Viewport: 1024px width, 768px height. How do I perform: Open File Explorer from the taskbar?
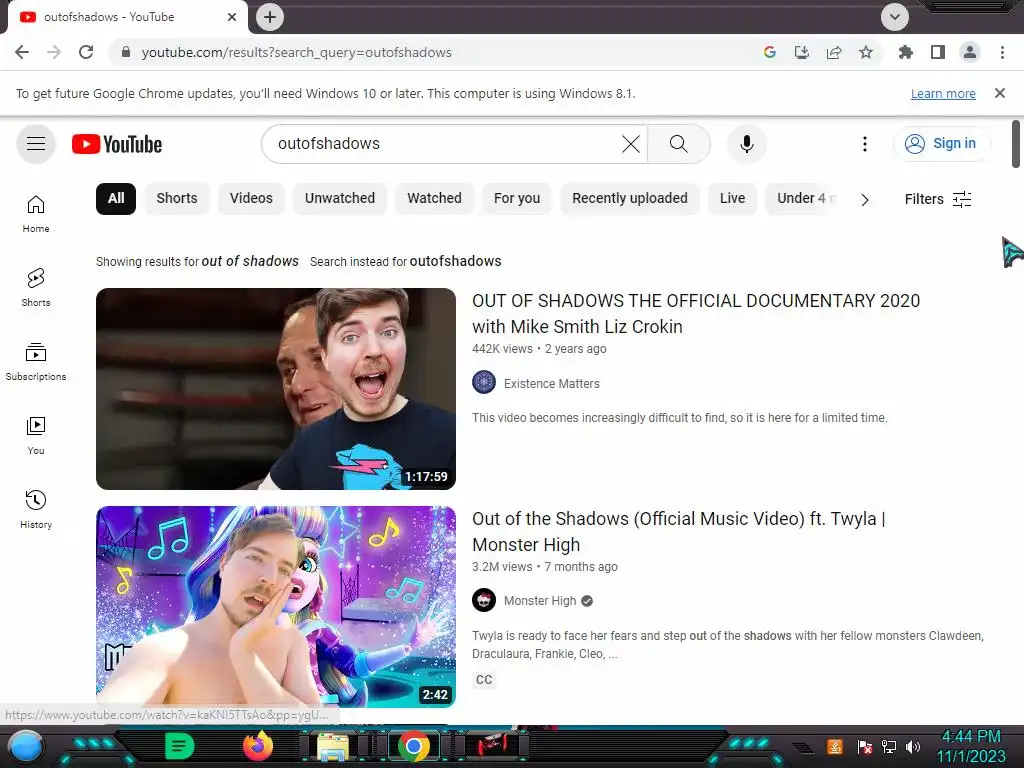(x=333, y=746)
